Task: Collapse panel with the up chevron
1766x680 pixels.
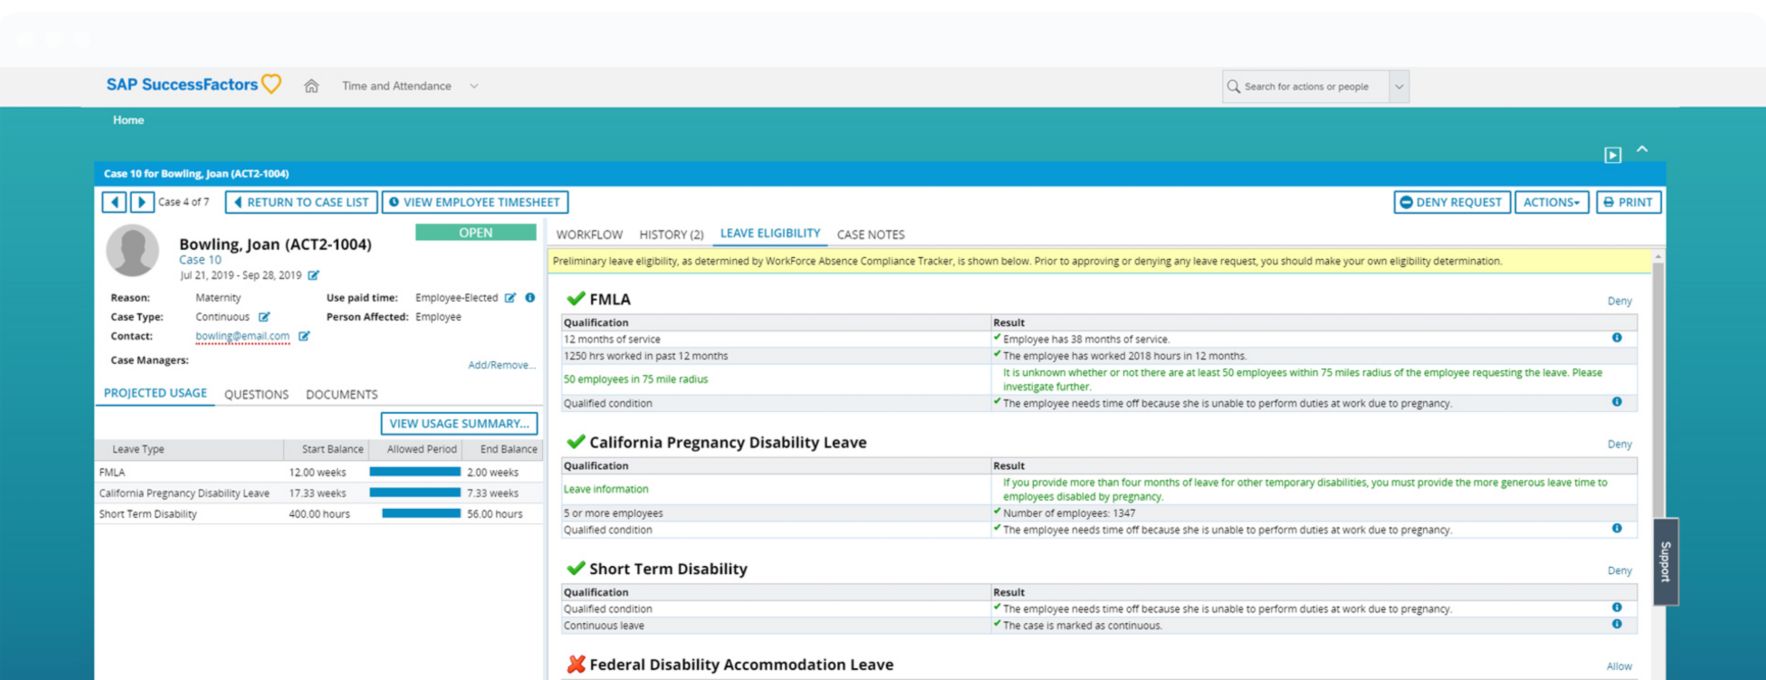Action: pyautogui.click(x=1642, y=150)
